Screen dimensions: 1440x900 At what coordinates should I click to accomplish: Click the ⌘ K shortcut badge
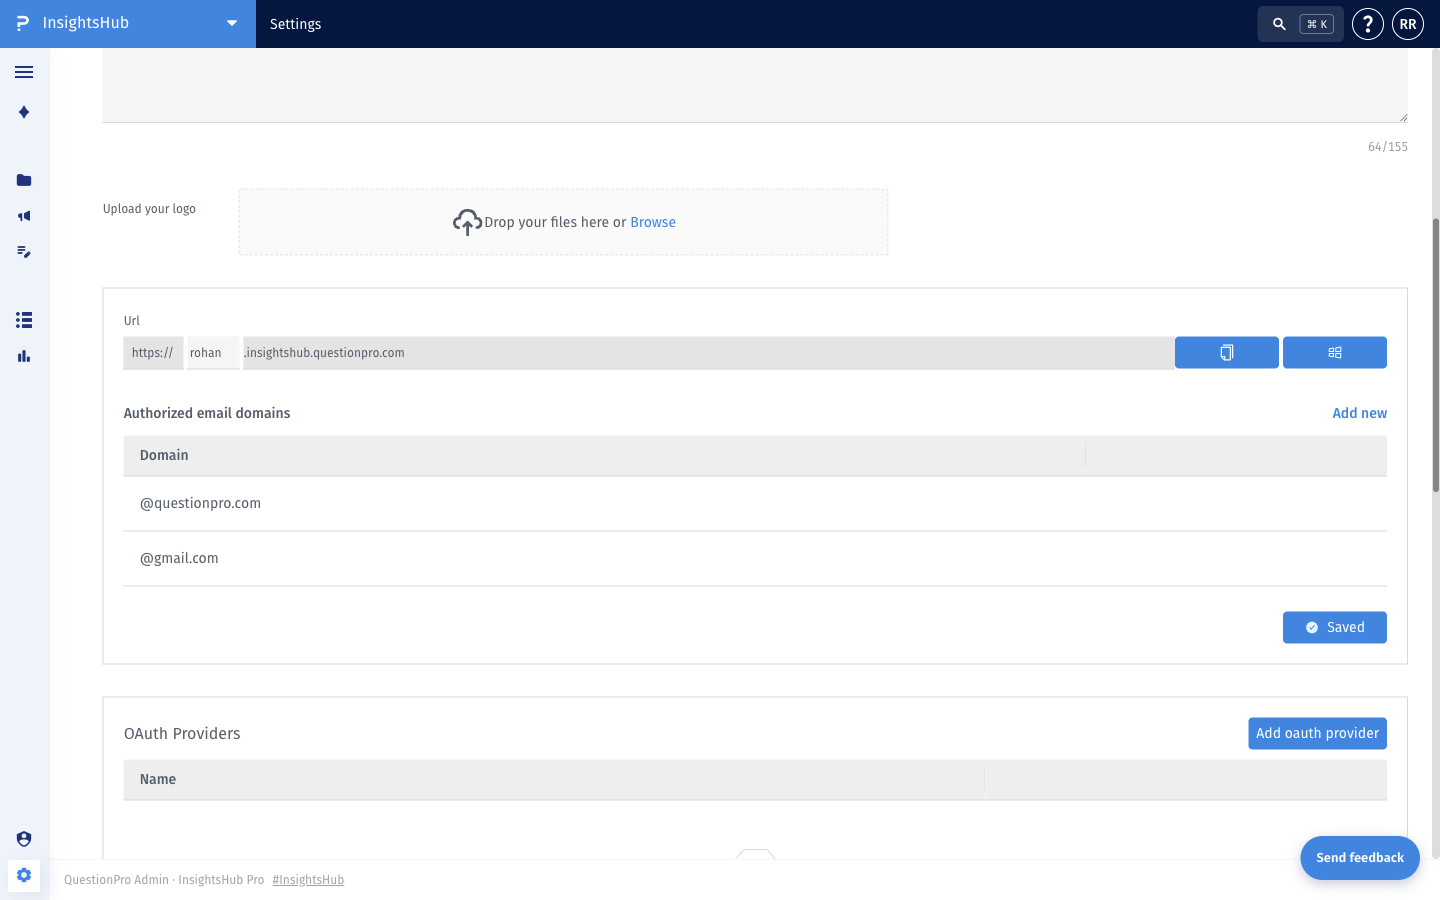[x=1316, y=24]
